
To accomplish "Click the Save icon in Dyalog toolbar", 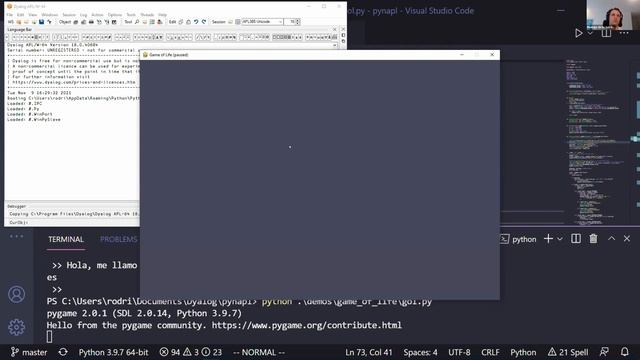I will [x=41, y=22].
